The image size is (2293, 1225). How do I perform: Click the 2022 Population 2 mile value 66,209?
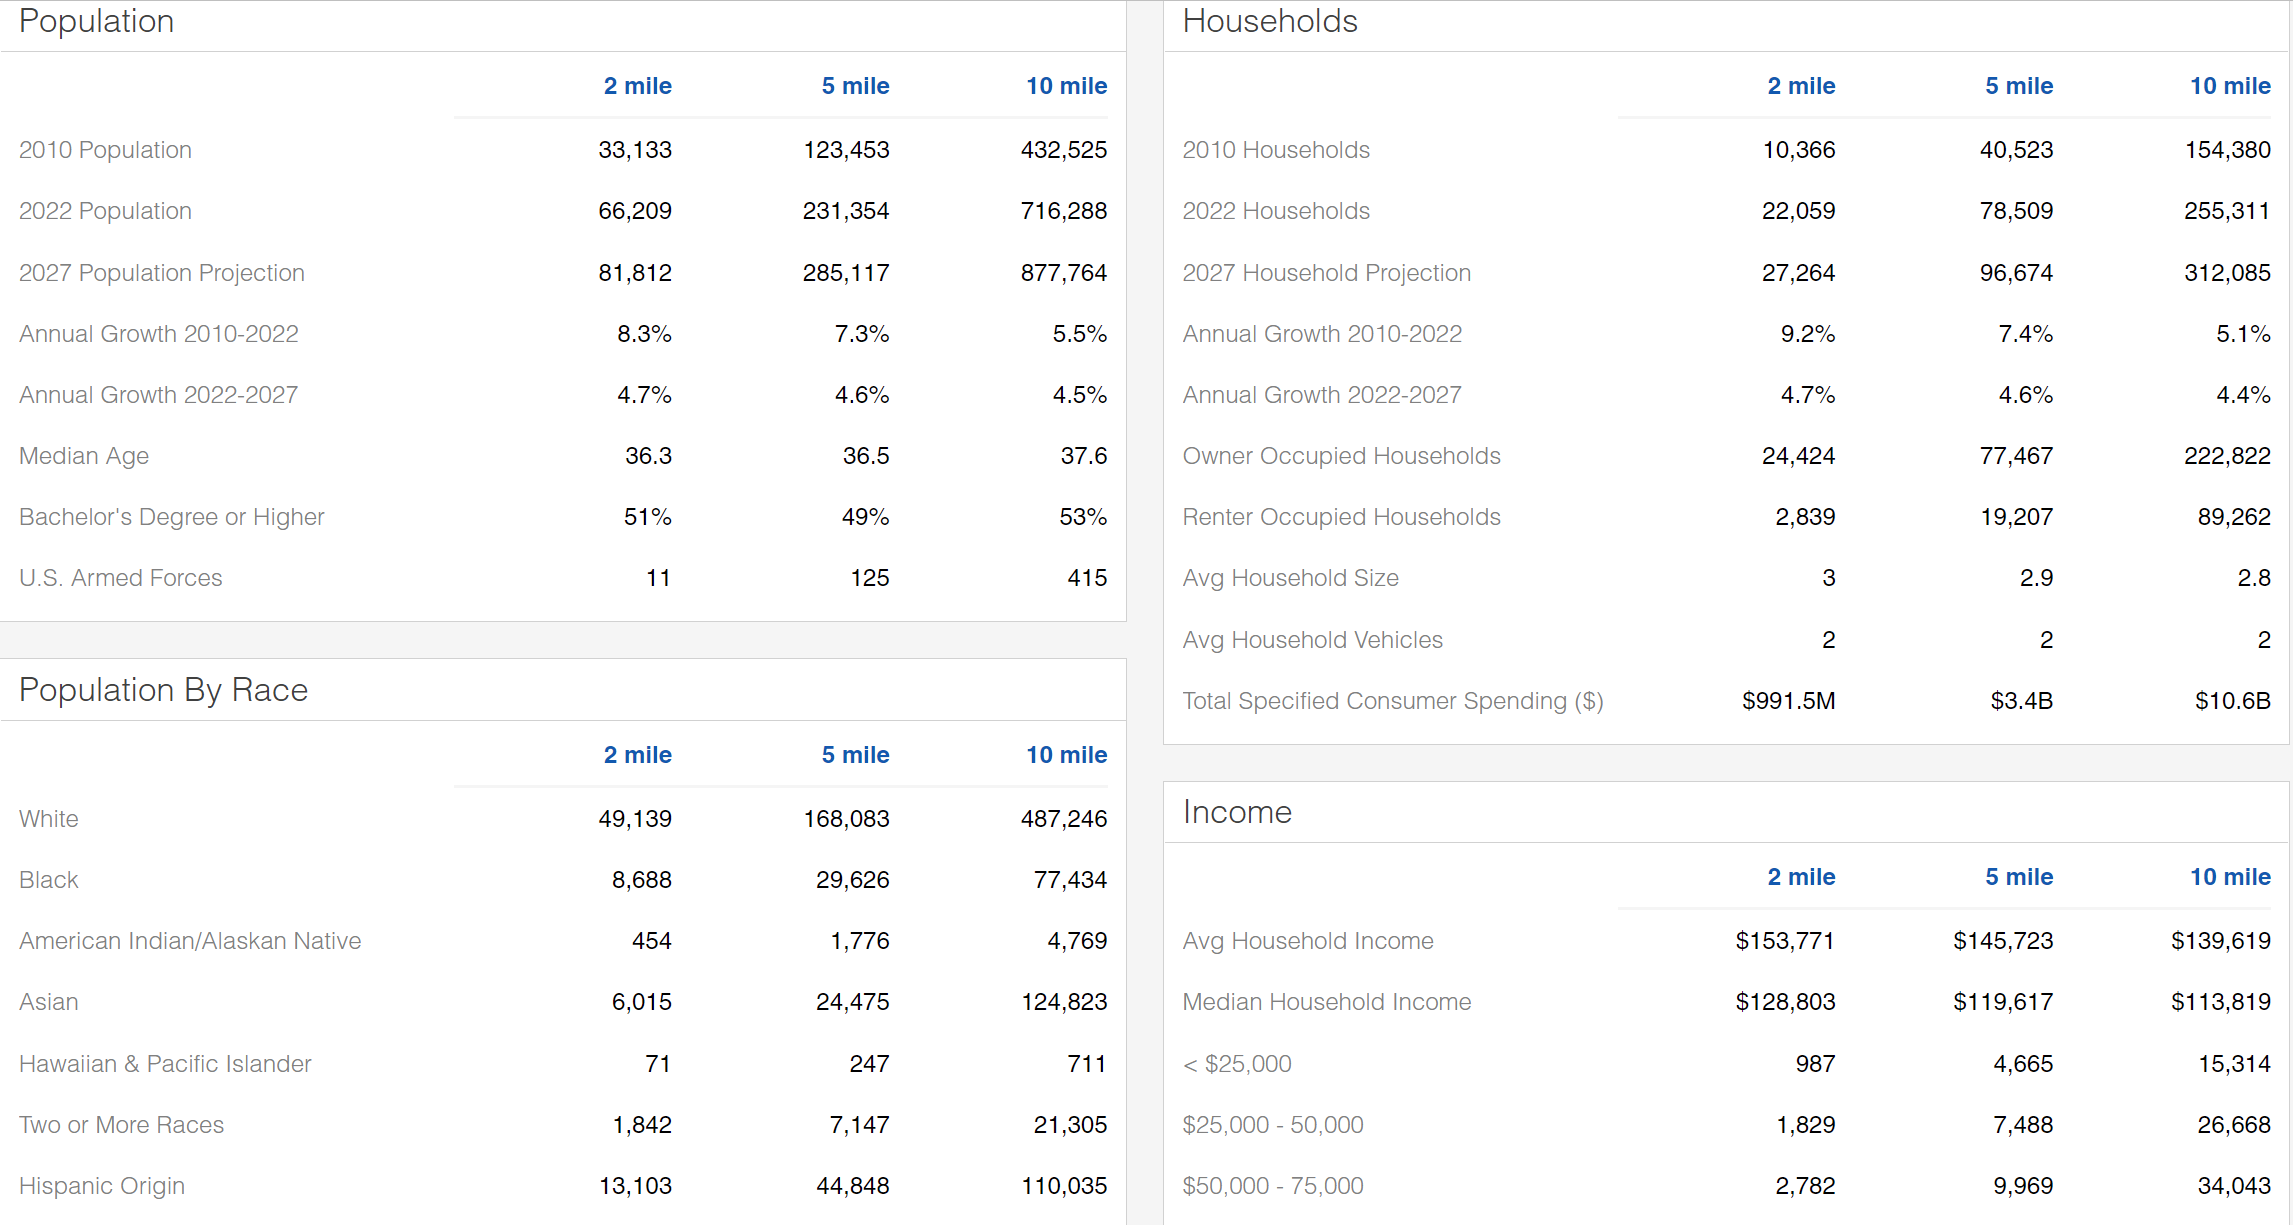(635, 211)
